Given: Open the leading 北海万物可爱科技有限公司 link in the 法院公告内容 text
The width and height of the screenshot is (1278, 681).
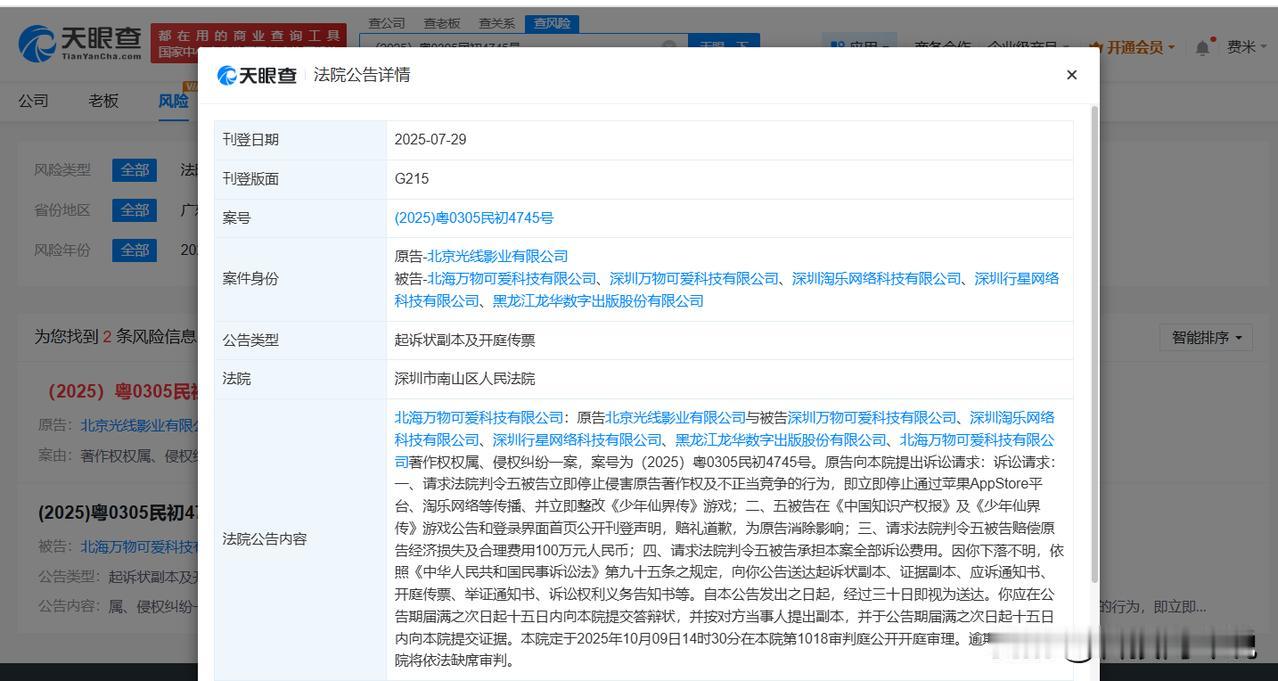Looking at the screenshot, I should click(479, 417).
